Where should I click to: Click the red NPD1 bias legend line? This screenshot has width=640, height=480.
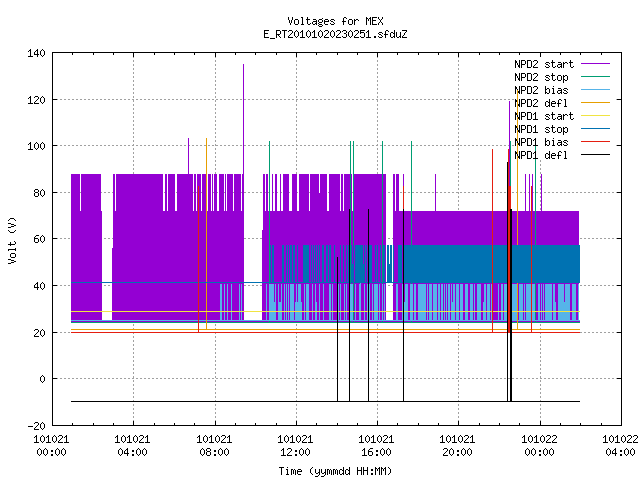(x=595, y=142)
